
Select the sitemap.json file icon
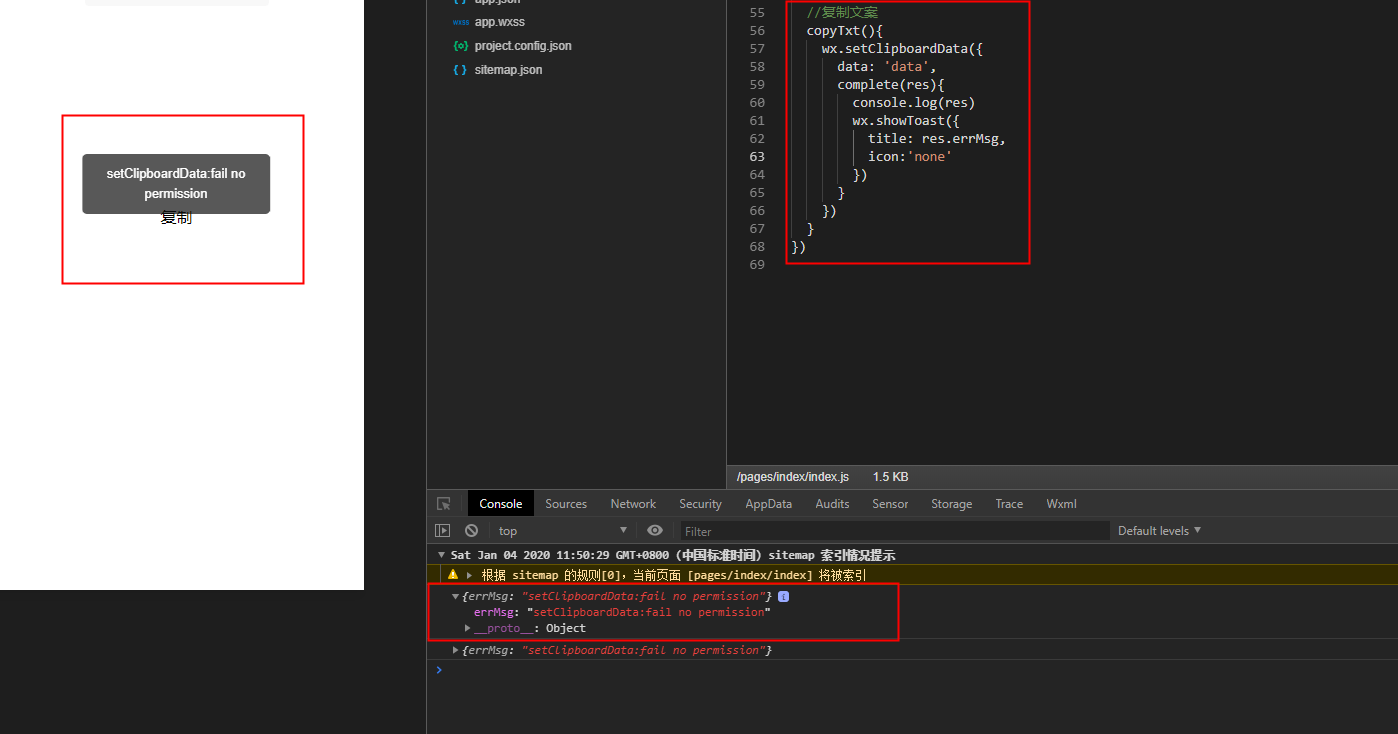[x=460, y=70]
